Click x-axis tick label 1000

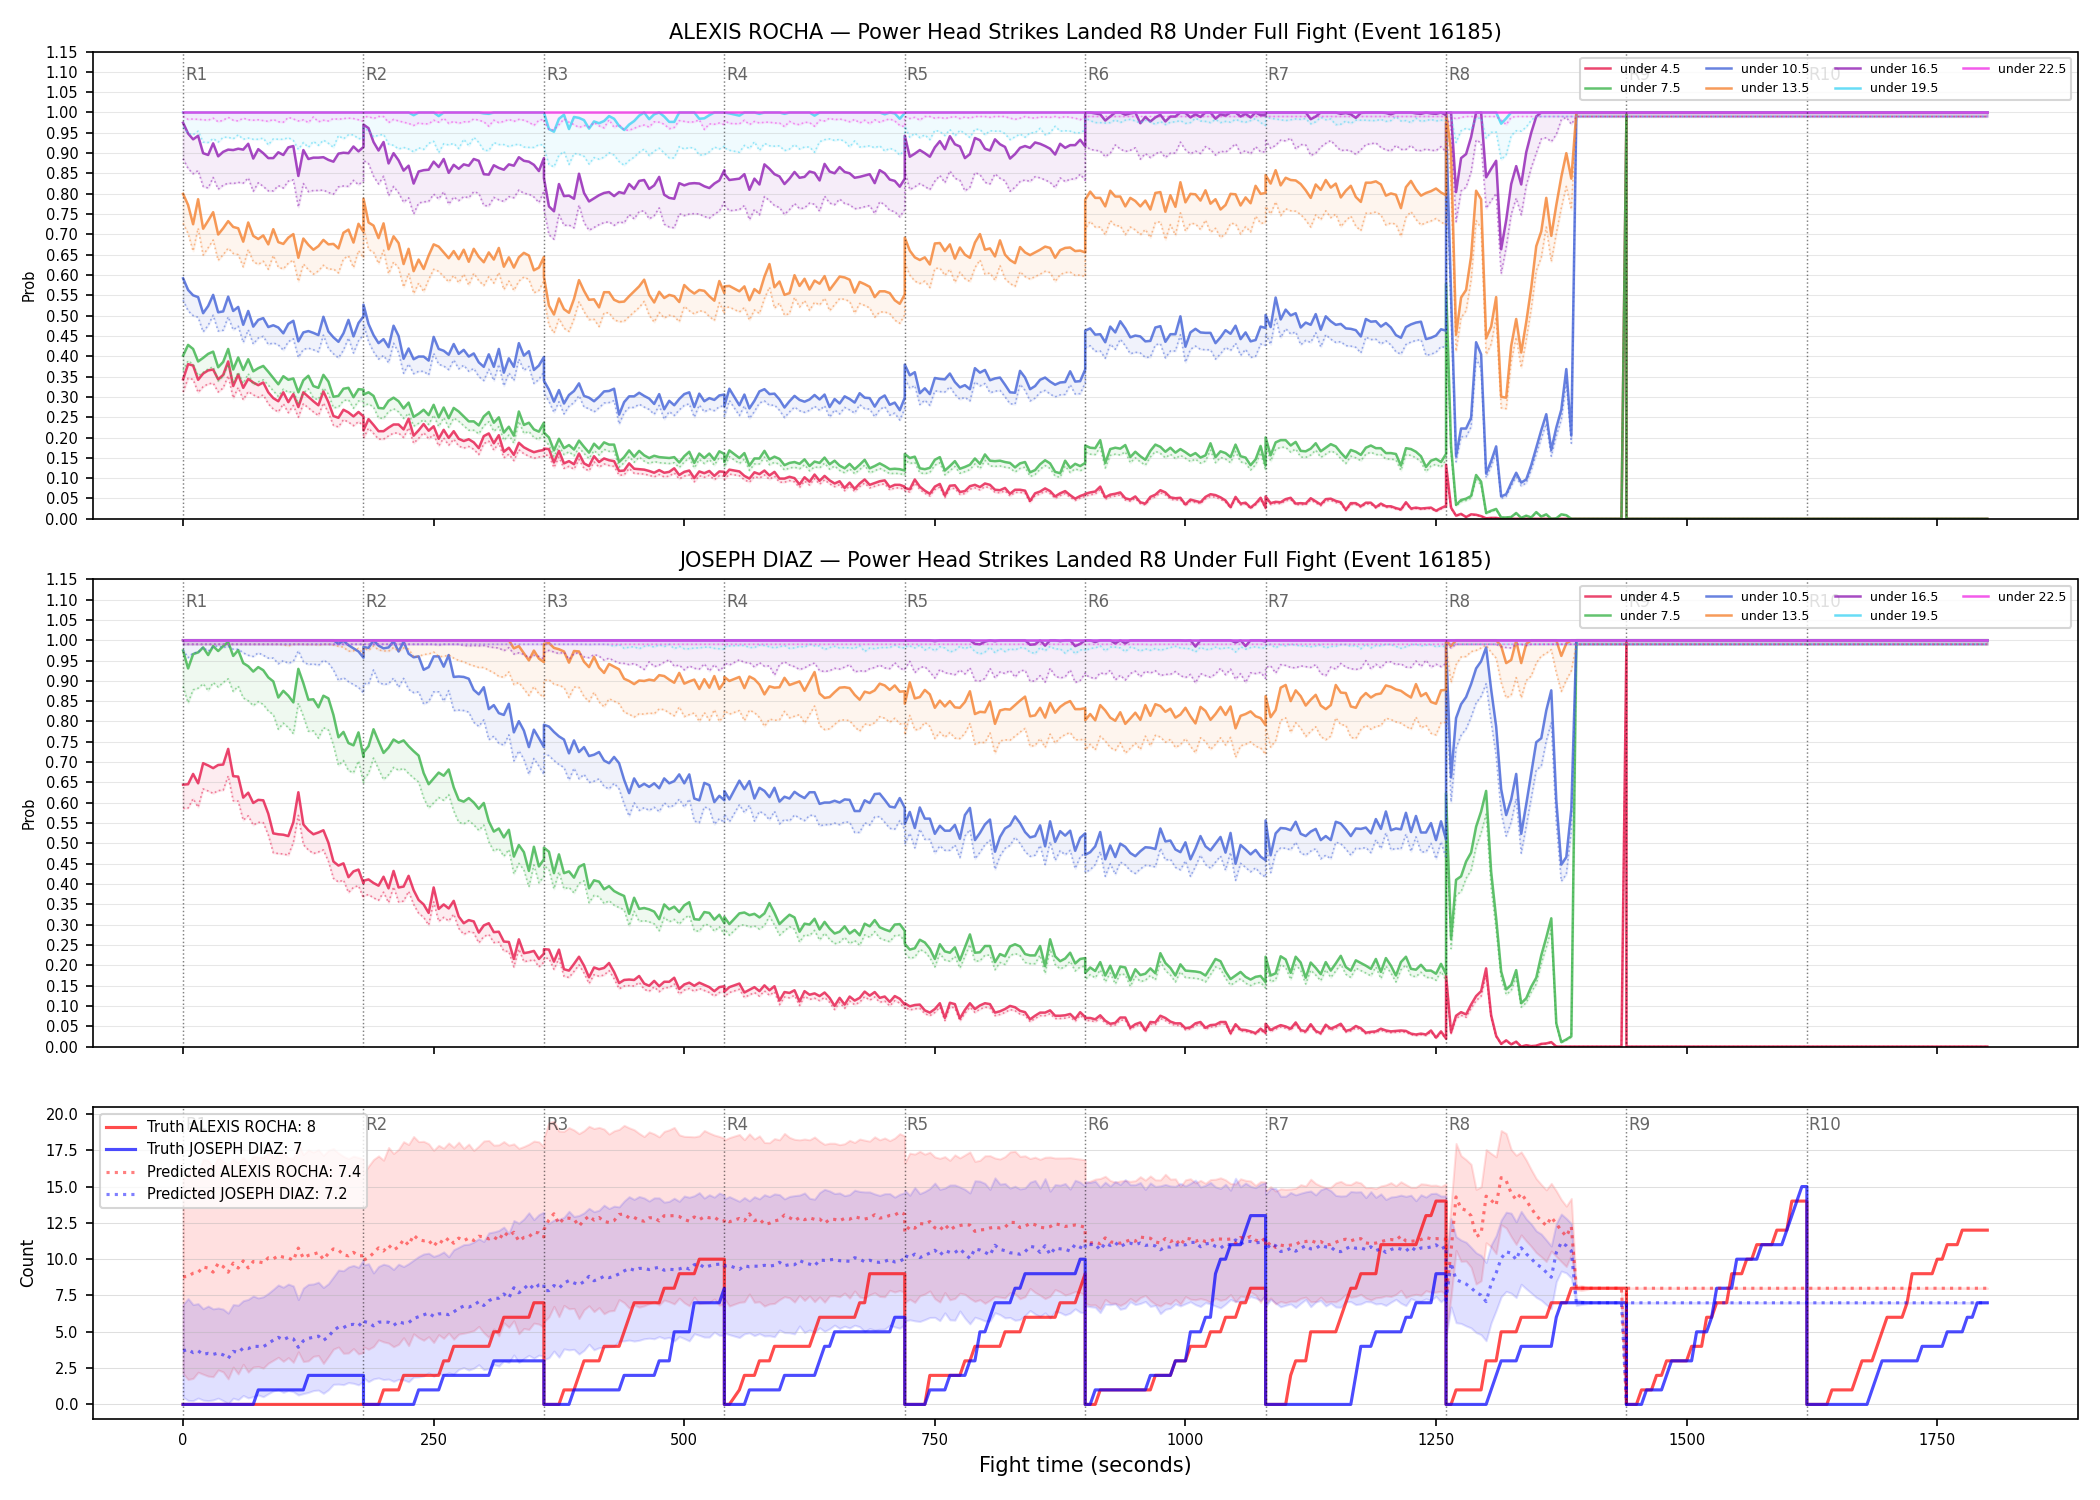tap(1185, 1440)
